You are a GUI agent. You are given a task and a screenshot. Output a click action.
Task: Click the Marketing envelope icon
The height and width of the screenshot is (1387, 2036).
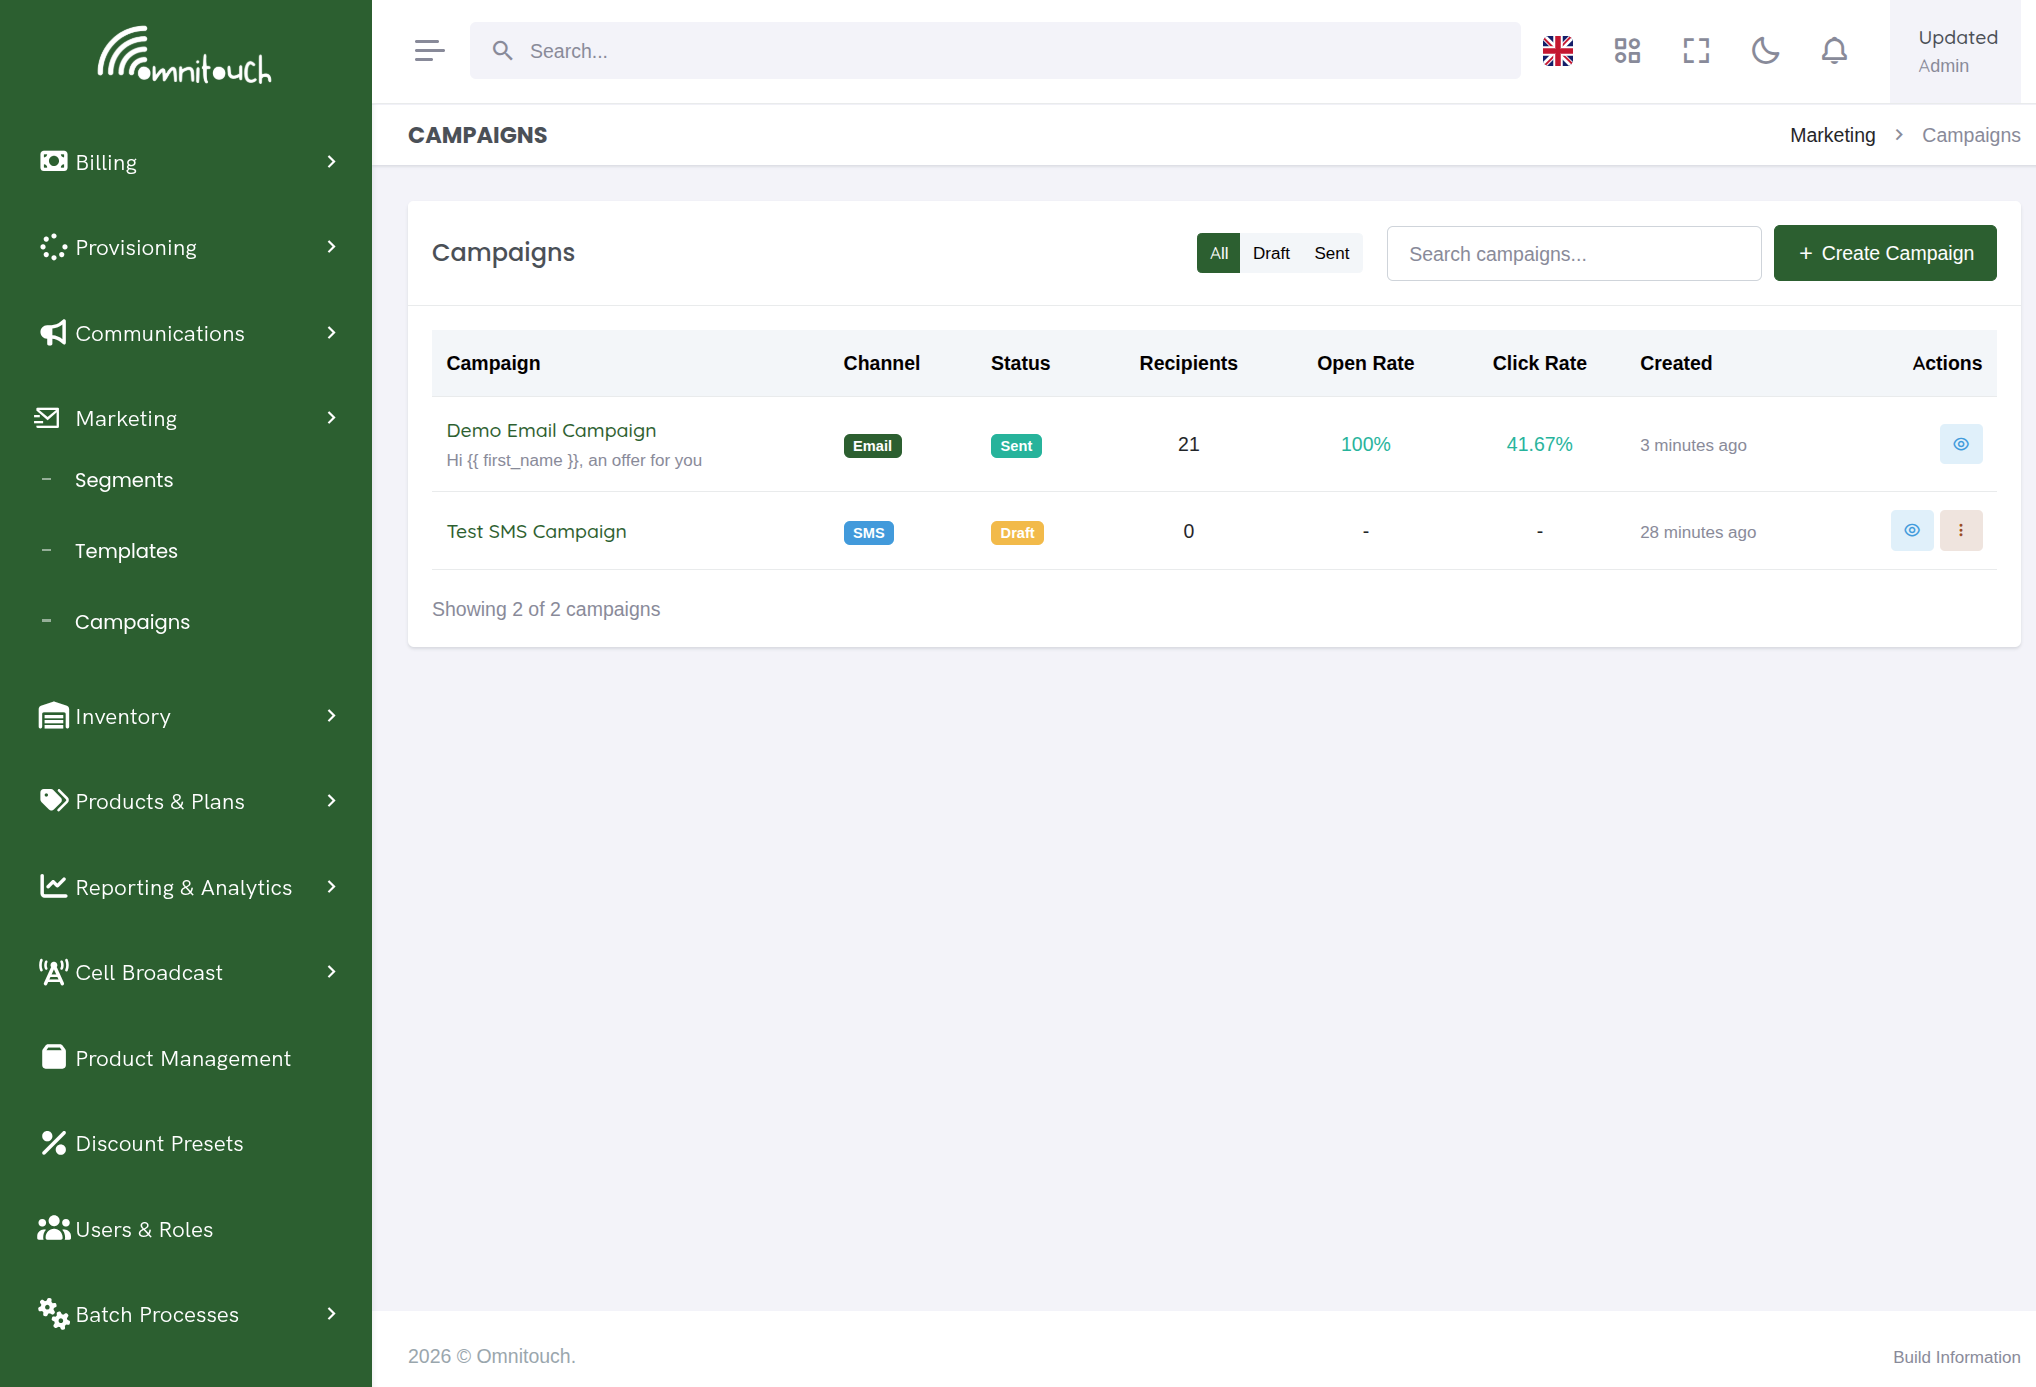pyautogui.click(x=47, y=418)
